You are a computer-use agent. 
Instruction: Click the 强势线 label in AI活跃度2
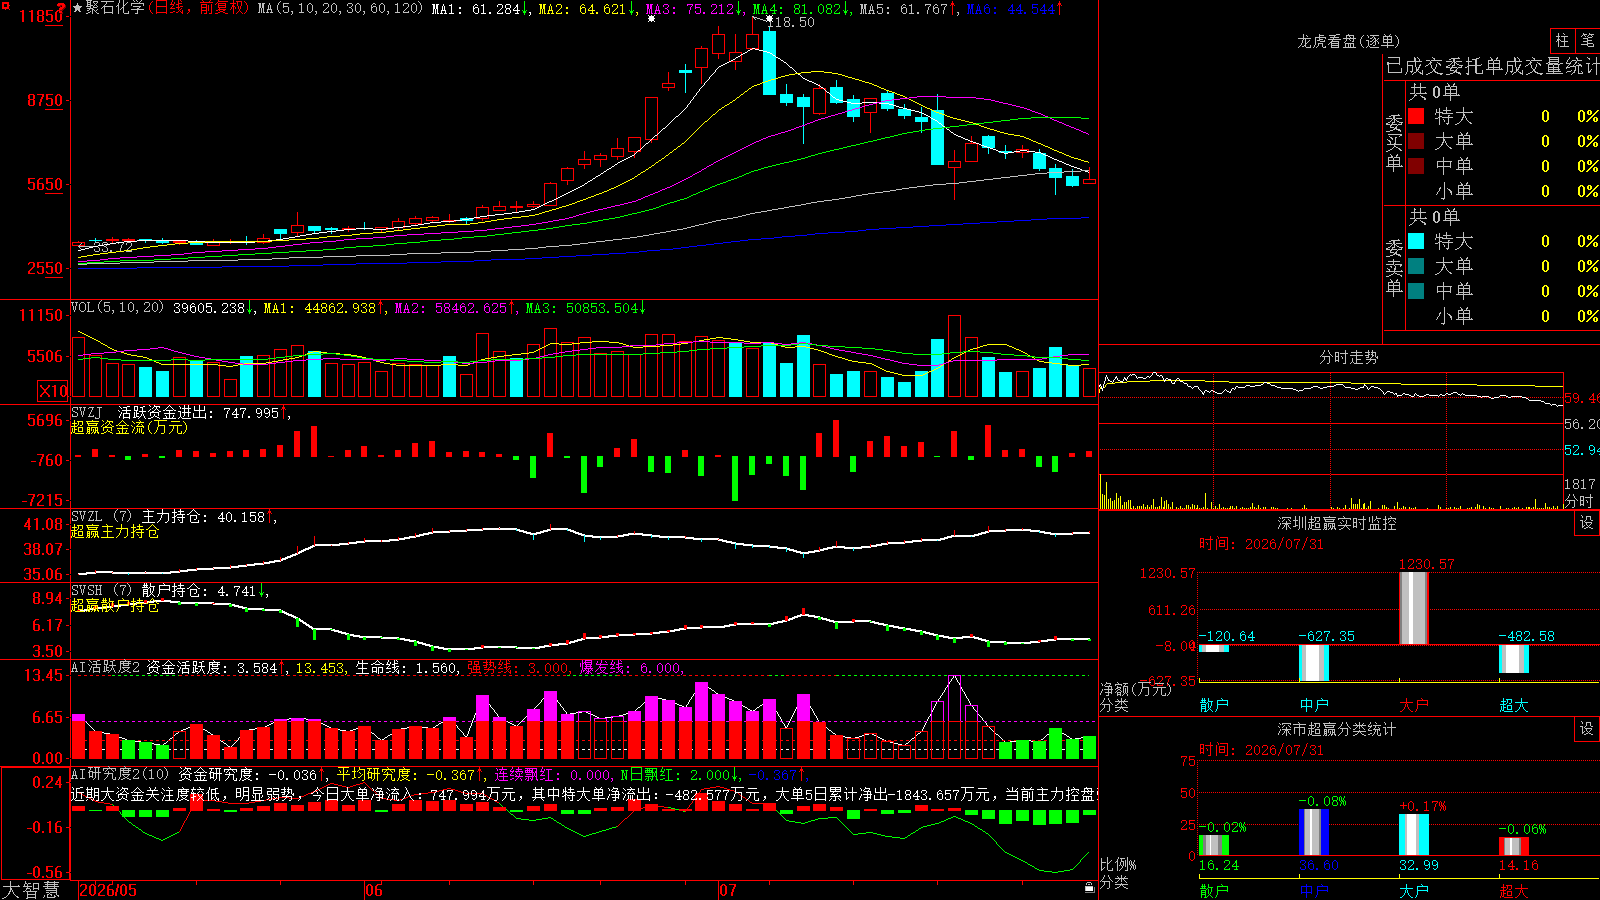[x=491, y=668]
